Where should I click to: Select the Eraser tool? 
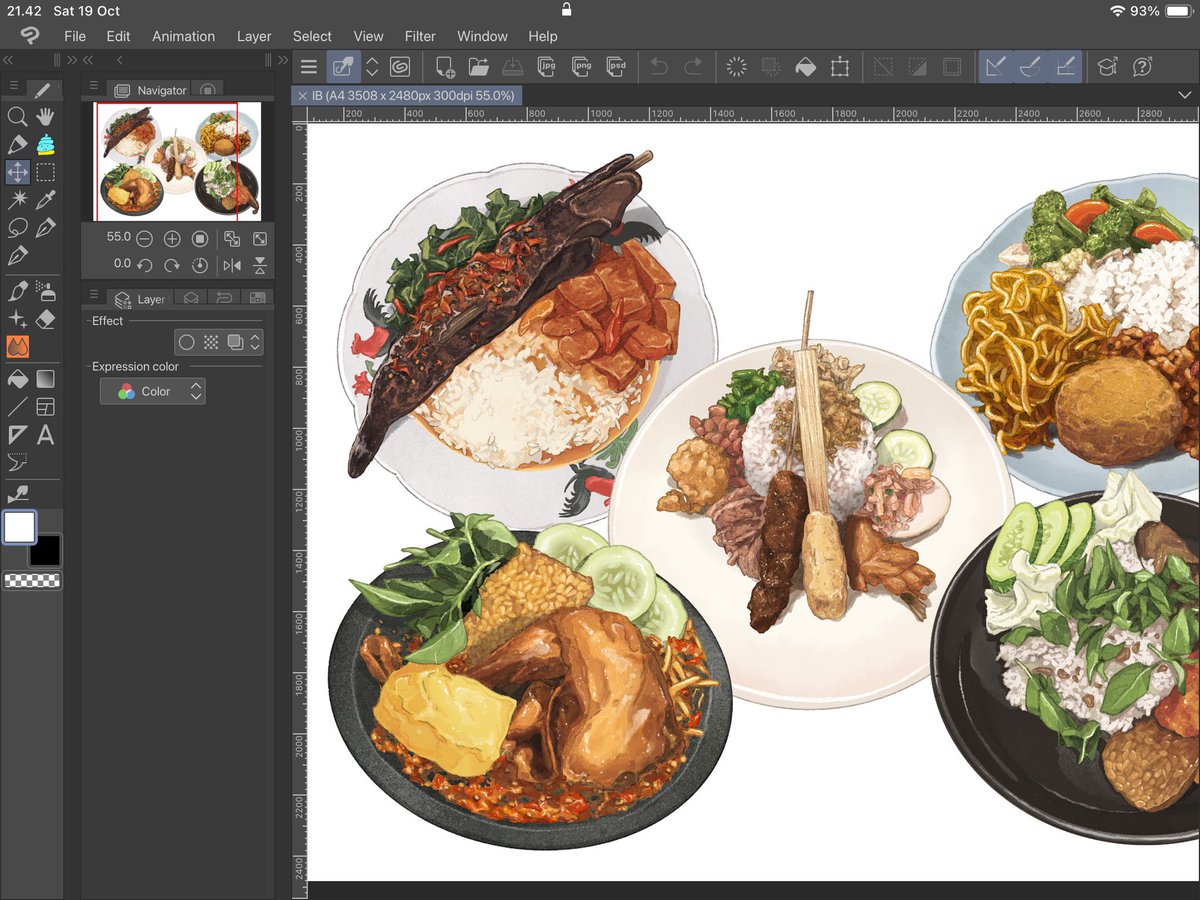point(45,319)
